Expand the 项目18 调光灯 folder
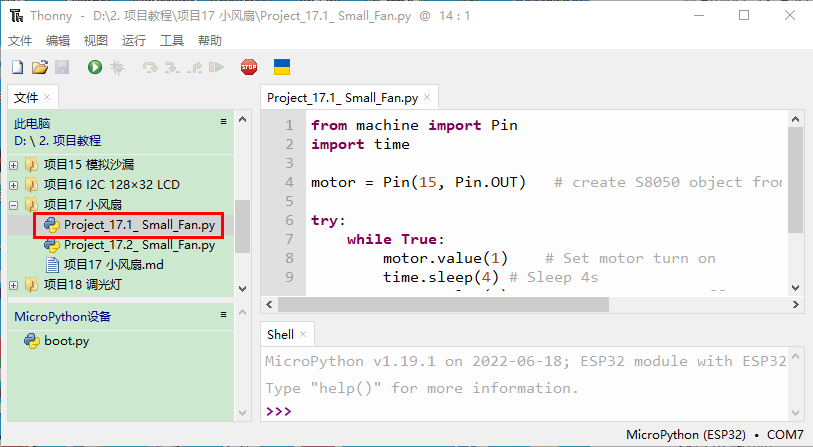This screenshot has height=447, width=813. pos(13,285)
